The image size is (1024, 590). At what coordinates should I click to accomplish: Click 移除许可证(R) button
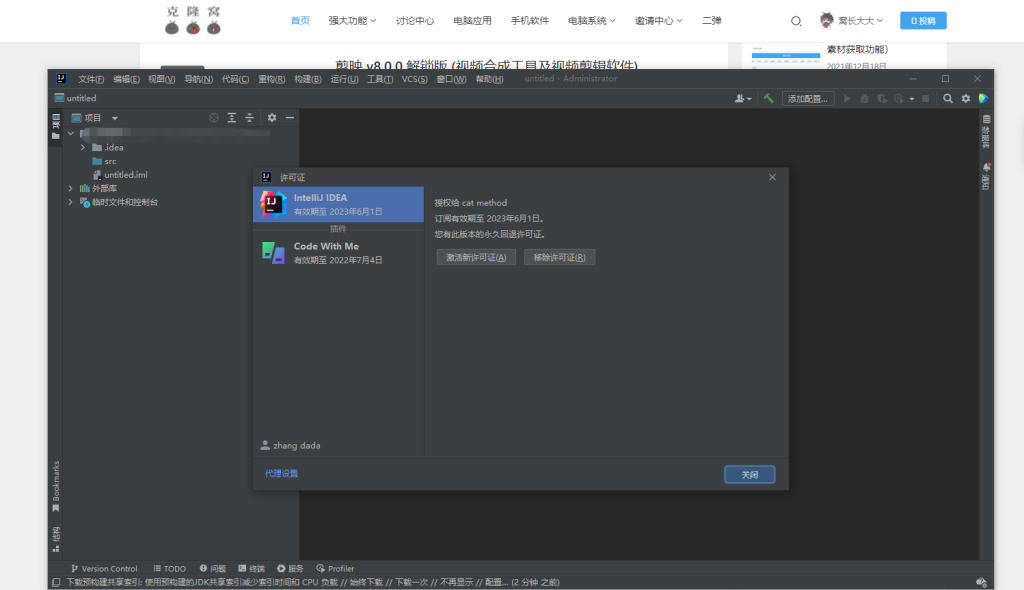click(560, 257)
